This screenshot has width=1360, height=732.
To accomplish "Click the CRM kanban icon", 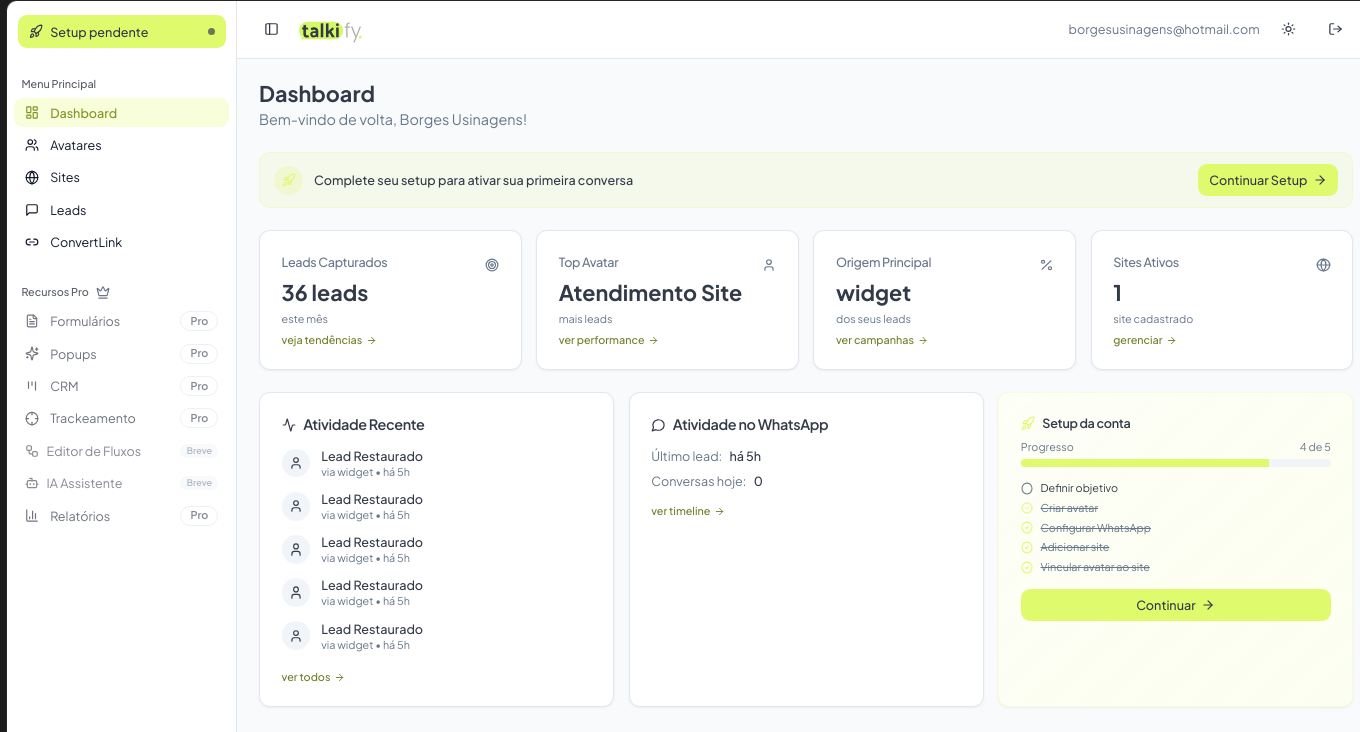I will pyautogui.click(x=32, y=386).
